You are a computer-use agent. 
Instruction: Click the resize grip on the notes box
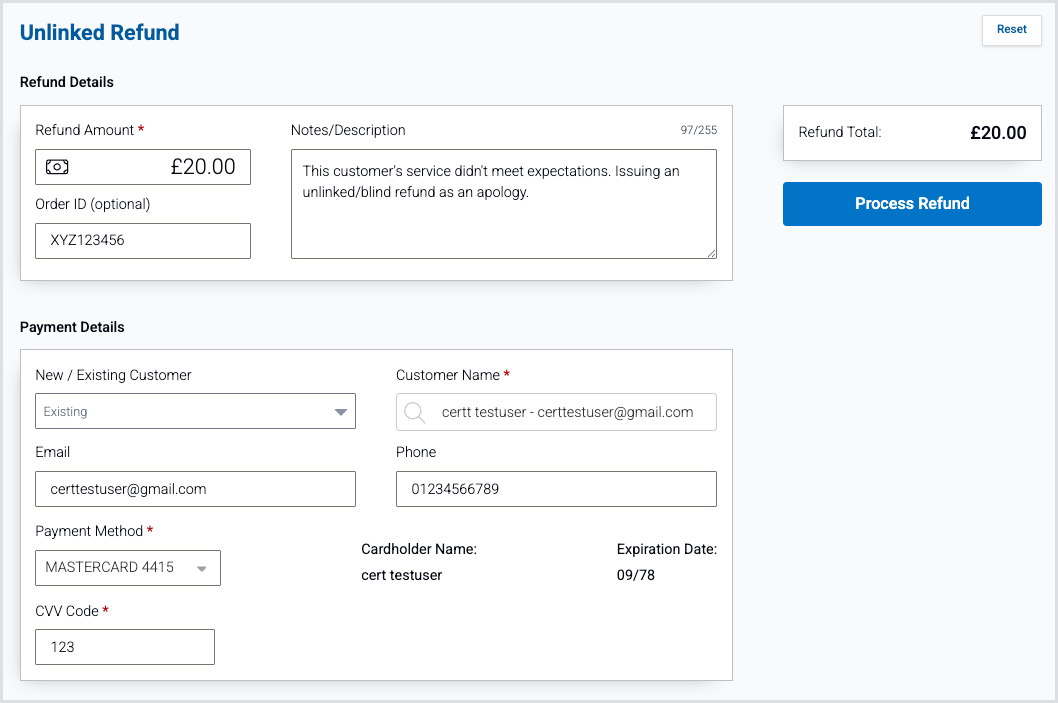(711, 253)
